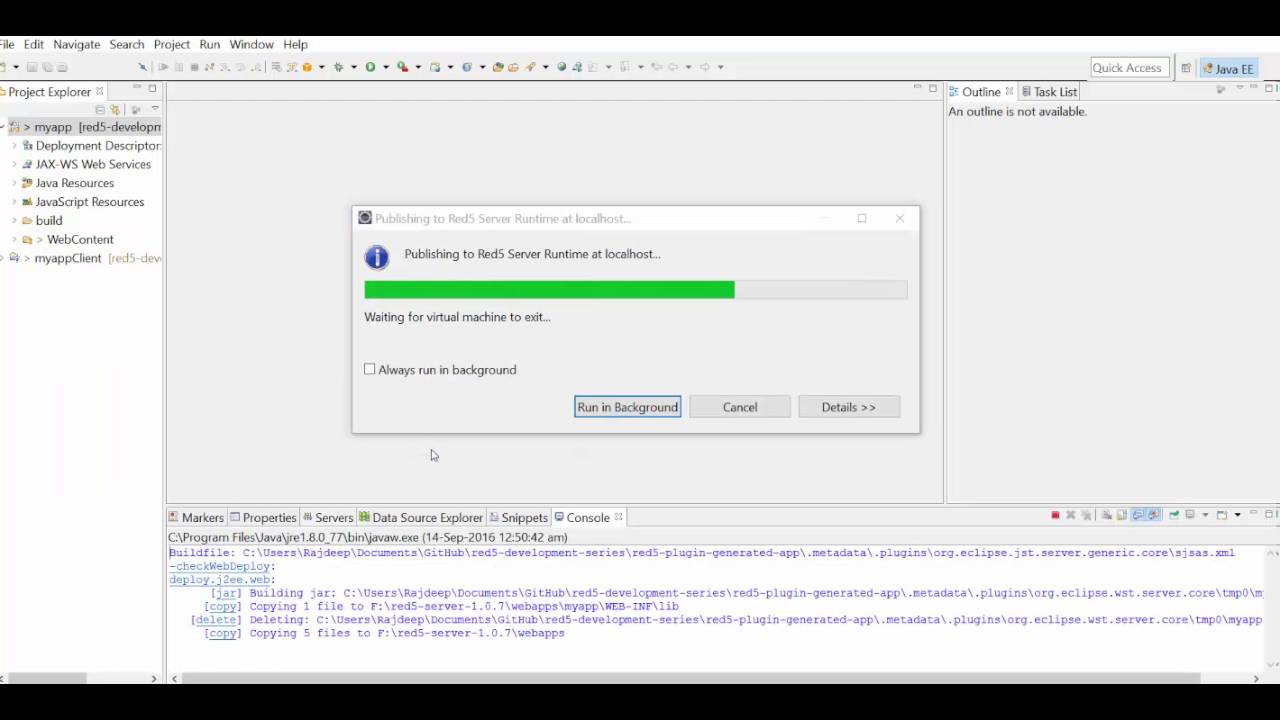Click the Outline view focus task icon
The image size is (1280, 720).
tap(1220, 90)
